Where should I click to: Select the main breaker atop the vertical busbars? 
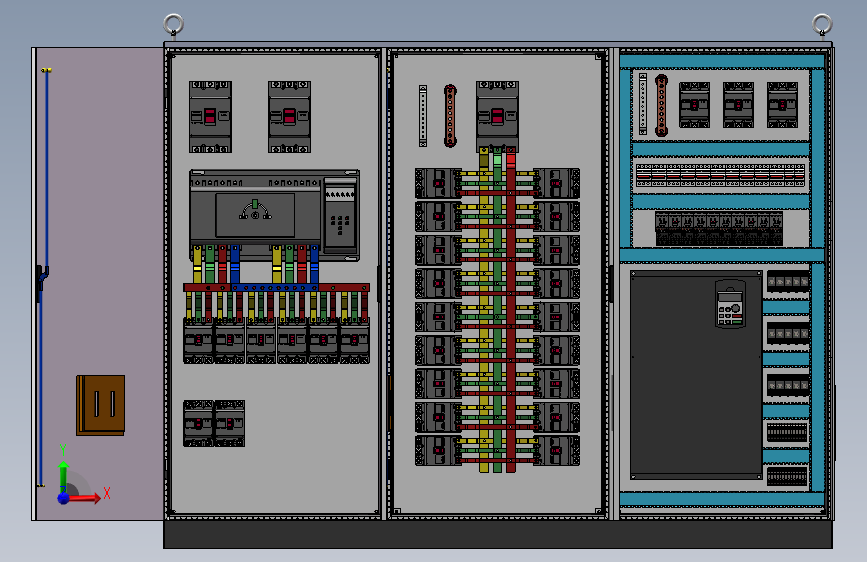(497, 117)
